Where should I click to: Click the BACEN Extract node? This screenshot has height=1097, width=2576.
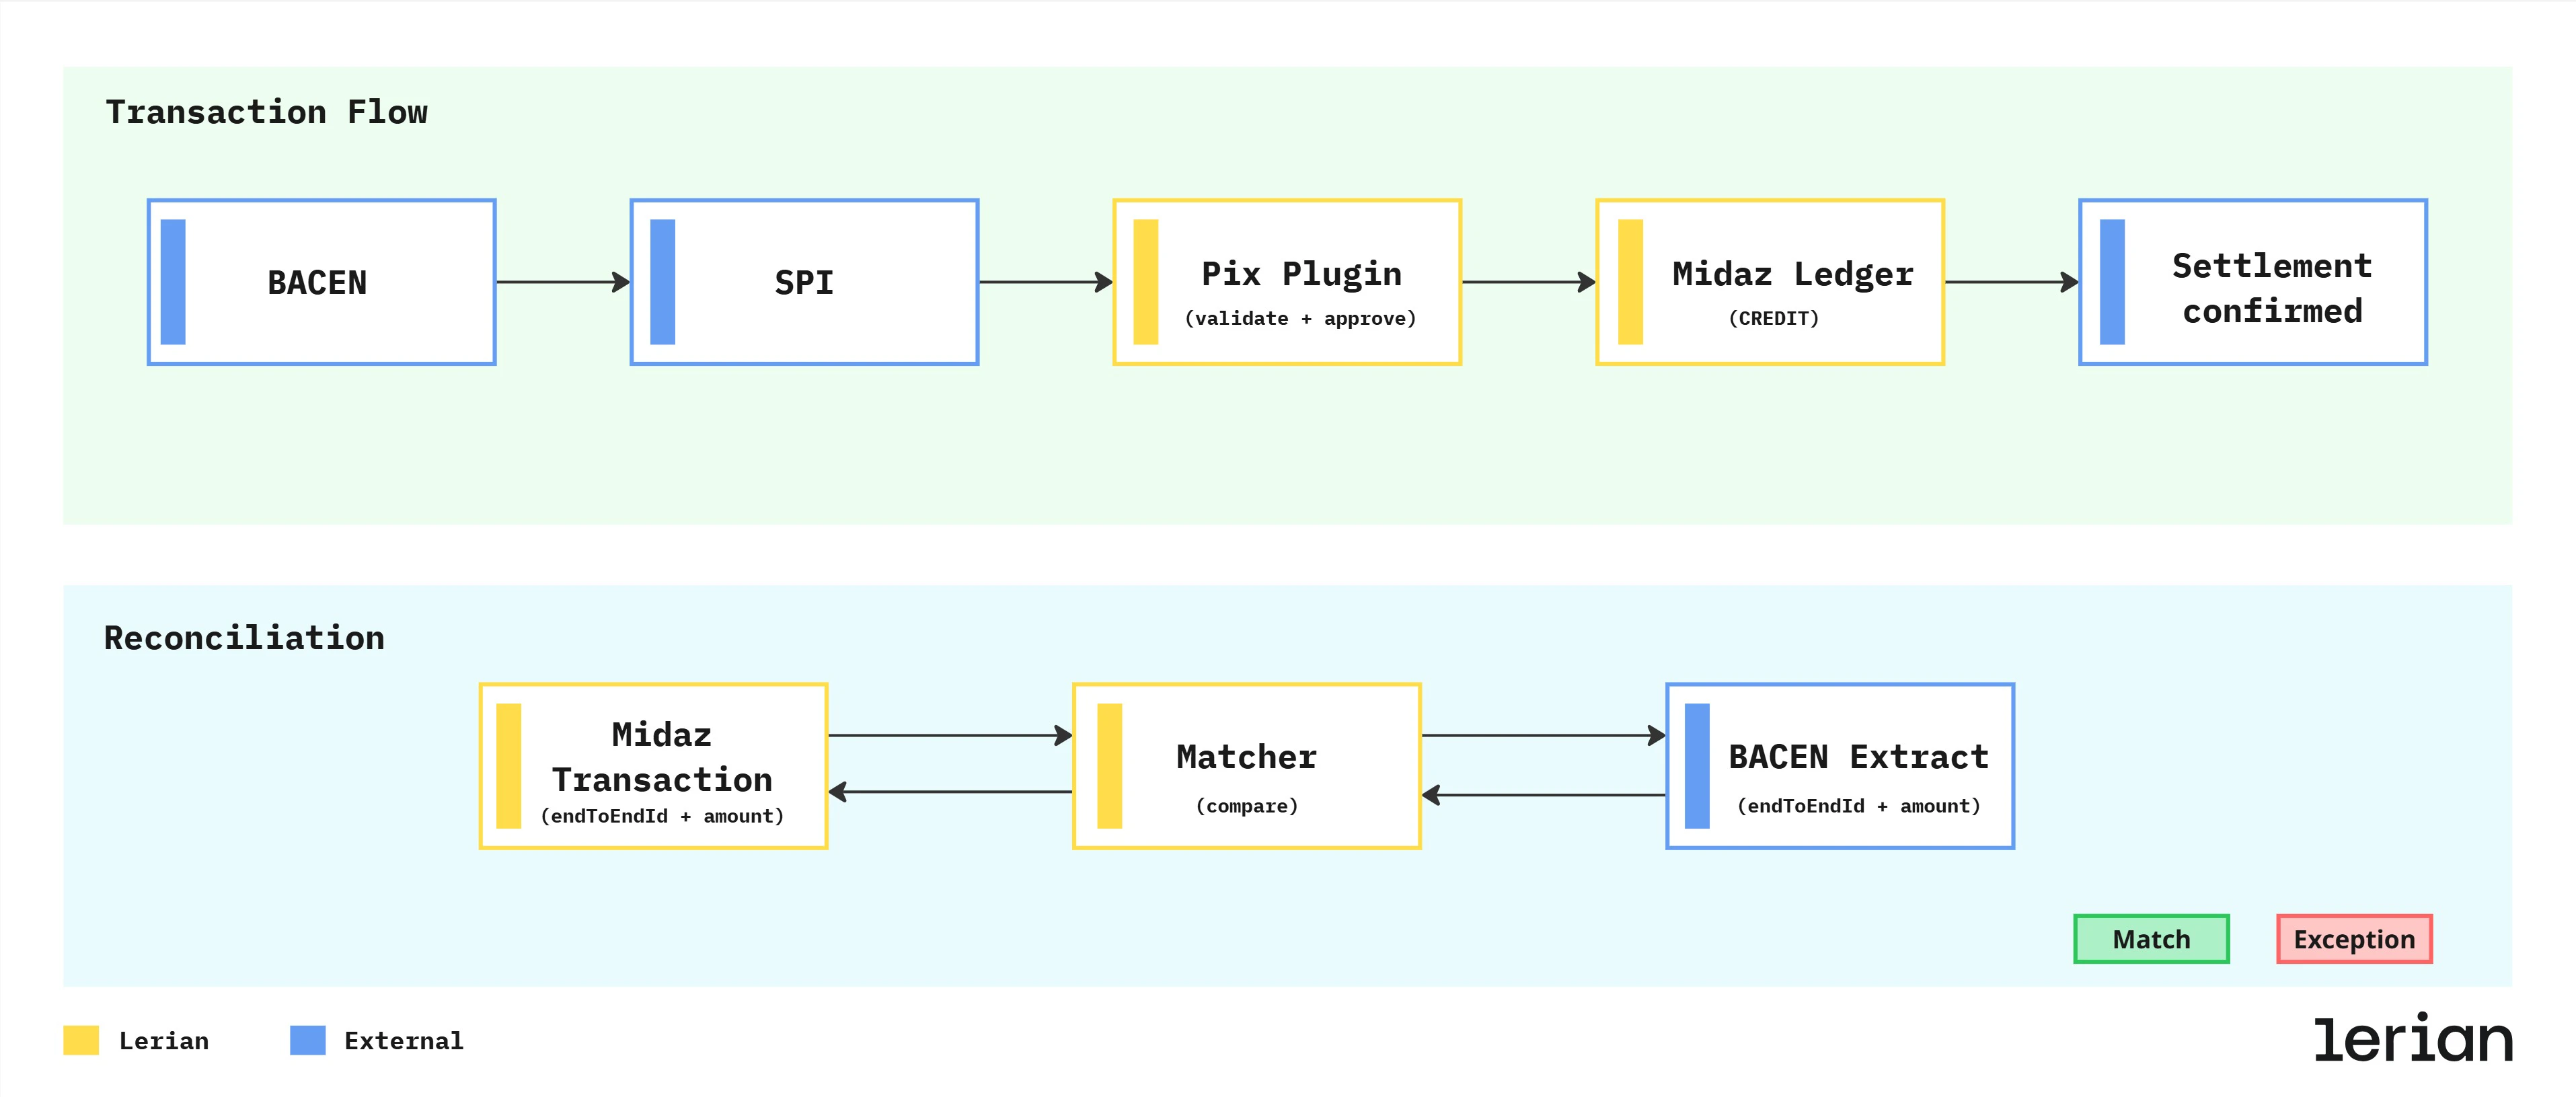1840,766
